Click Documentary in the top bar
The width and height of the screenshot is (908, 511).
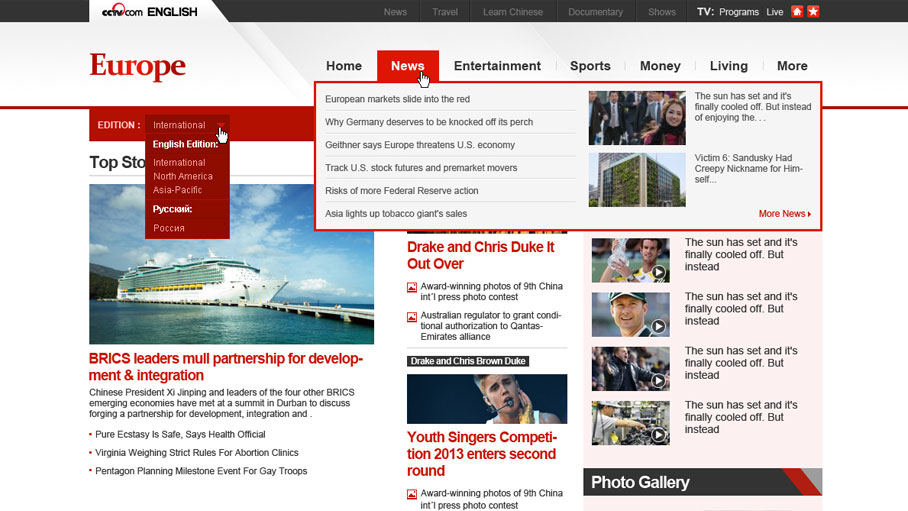point(595,12)
